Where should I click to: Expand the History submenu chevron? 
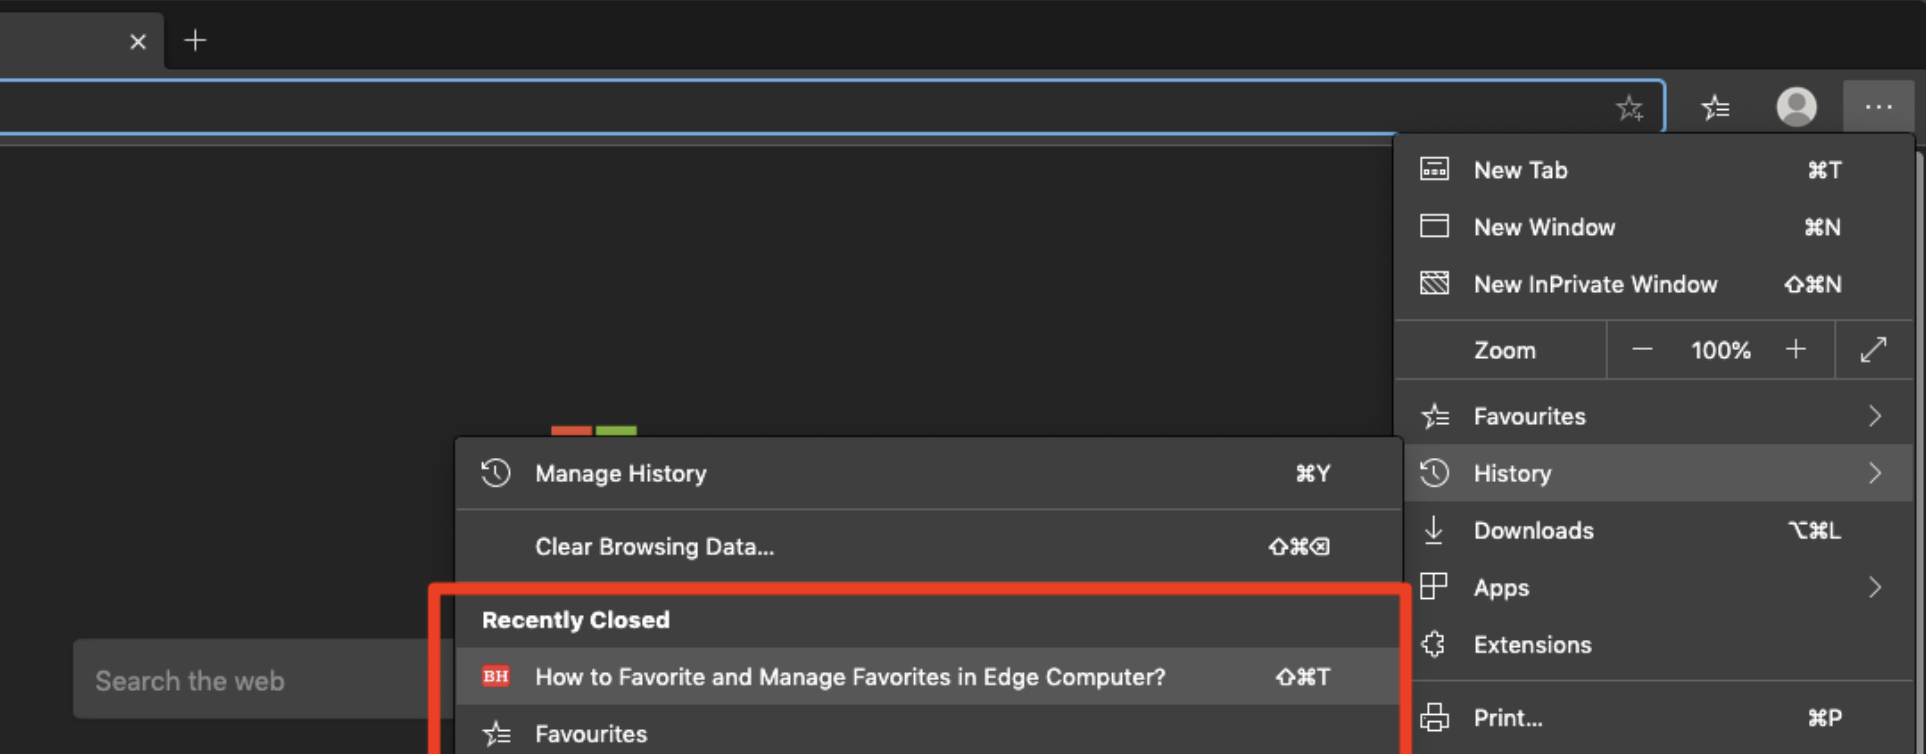[1875, 473]
